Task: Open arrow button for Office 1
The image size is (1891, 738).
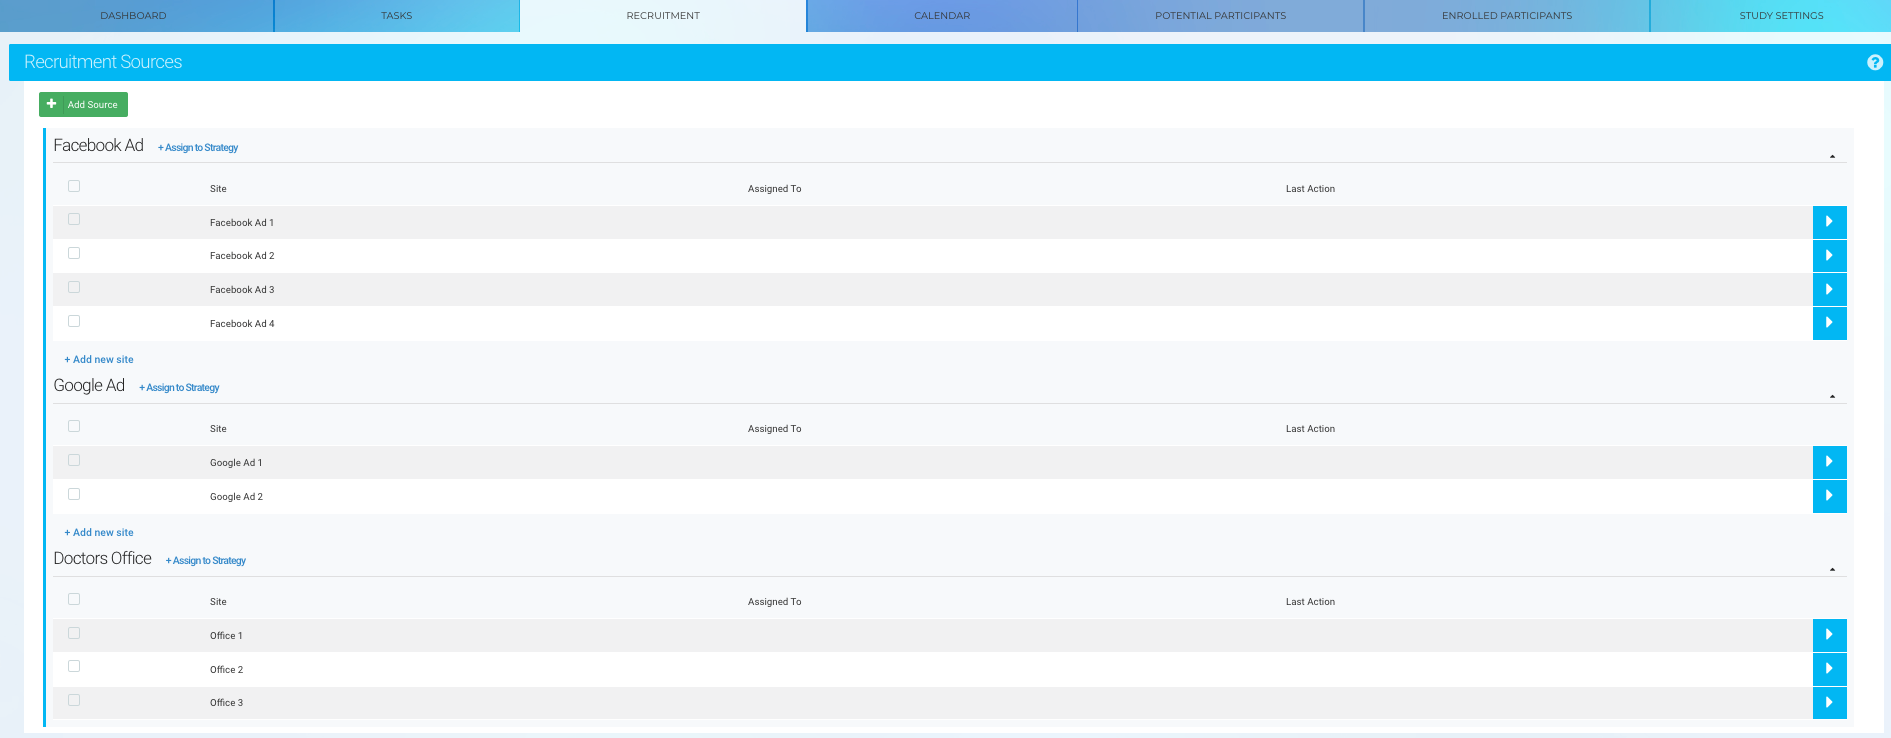Action: 1829,635
